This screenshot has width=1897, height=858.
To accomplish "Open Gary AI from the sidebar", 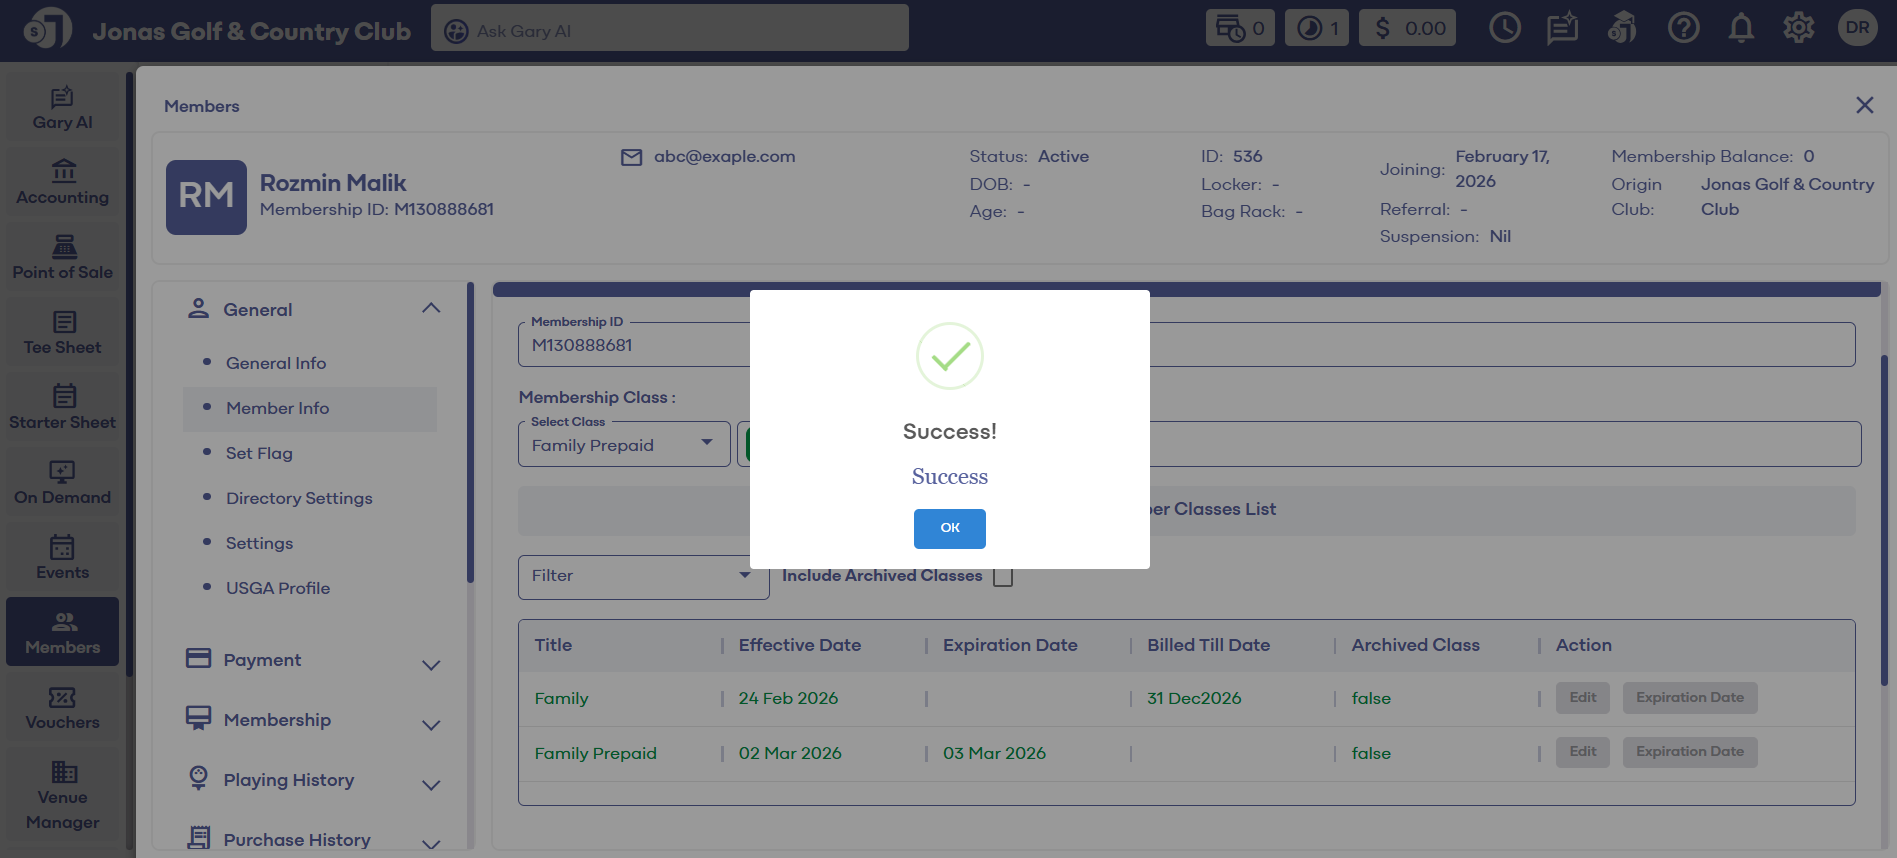I will 62,108.
